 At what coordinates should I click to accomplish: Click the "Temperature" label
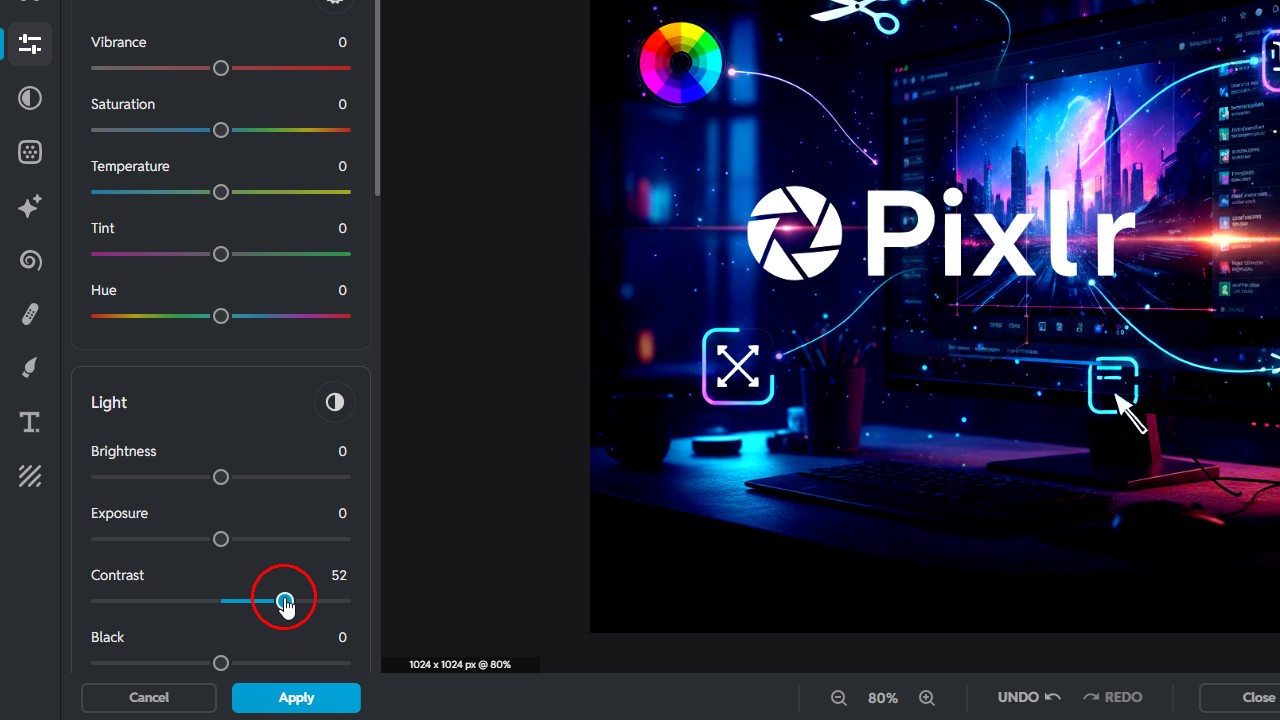point(130,166)
